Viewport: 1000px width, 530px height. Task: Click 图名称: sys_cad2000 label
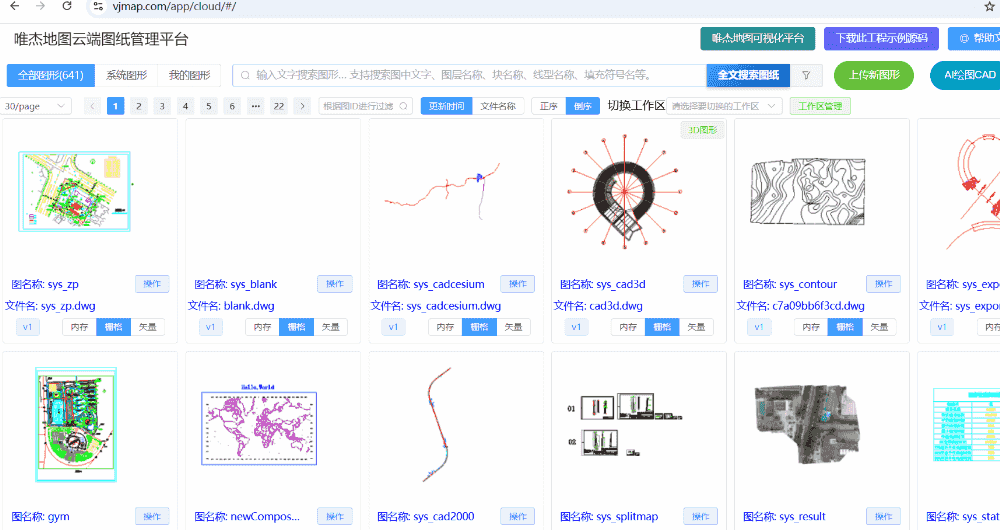click(x=425, y=517)
